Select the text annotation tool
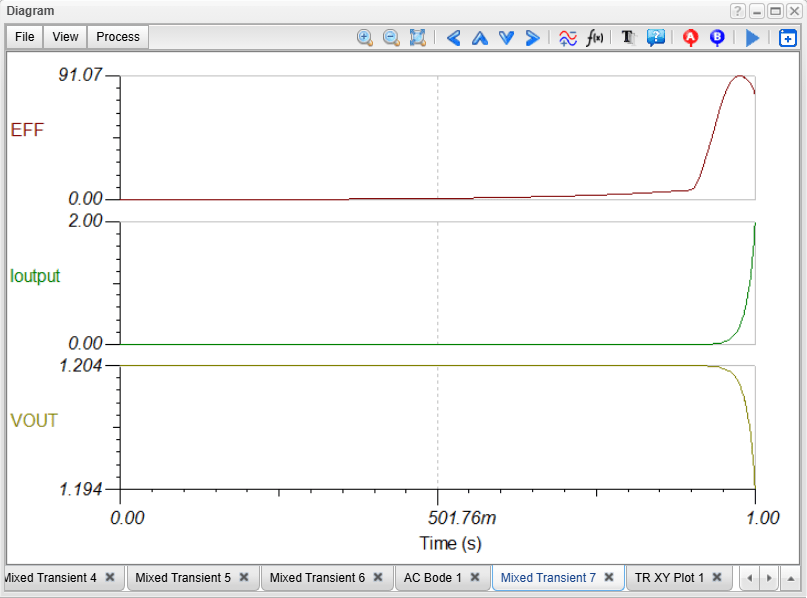 (628, 38)
